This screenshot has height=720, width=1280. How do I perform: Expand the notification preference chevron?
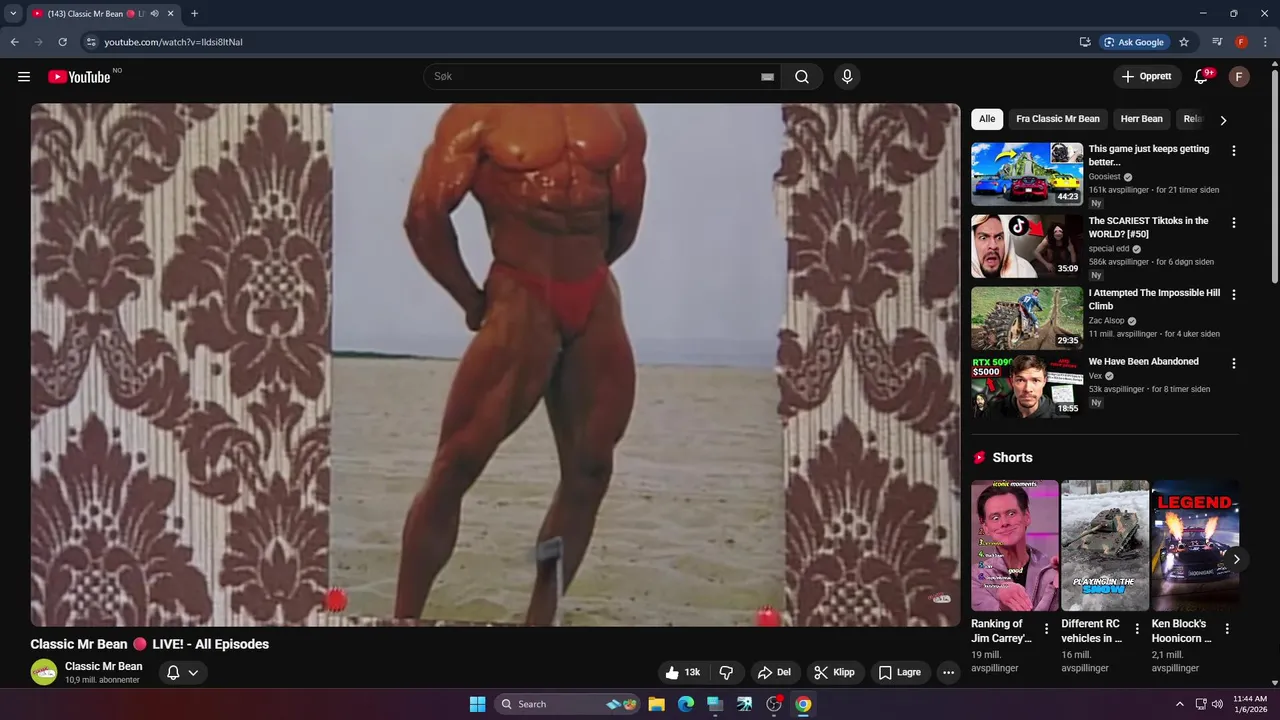(x=193, y=672)
